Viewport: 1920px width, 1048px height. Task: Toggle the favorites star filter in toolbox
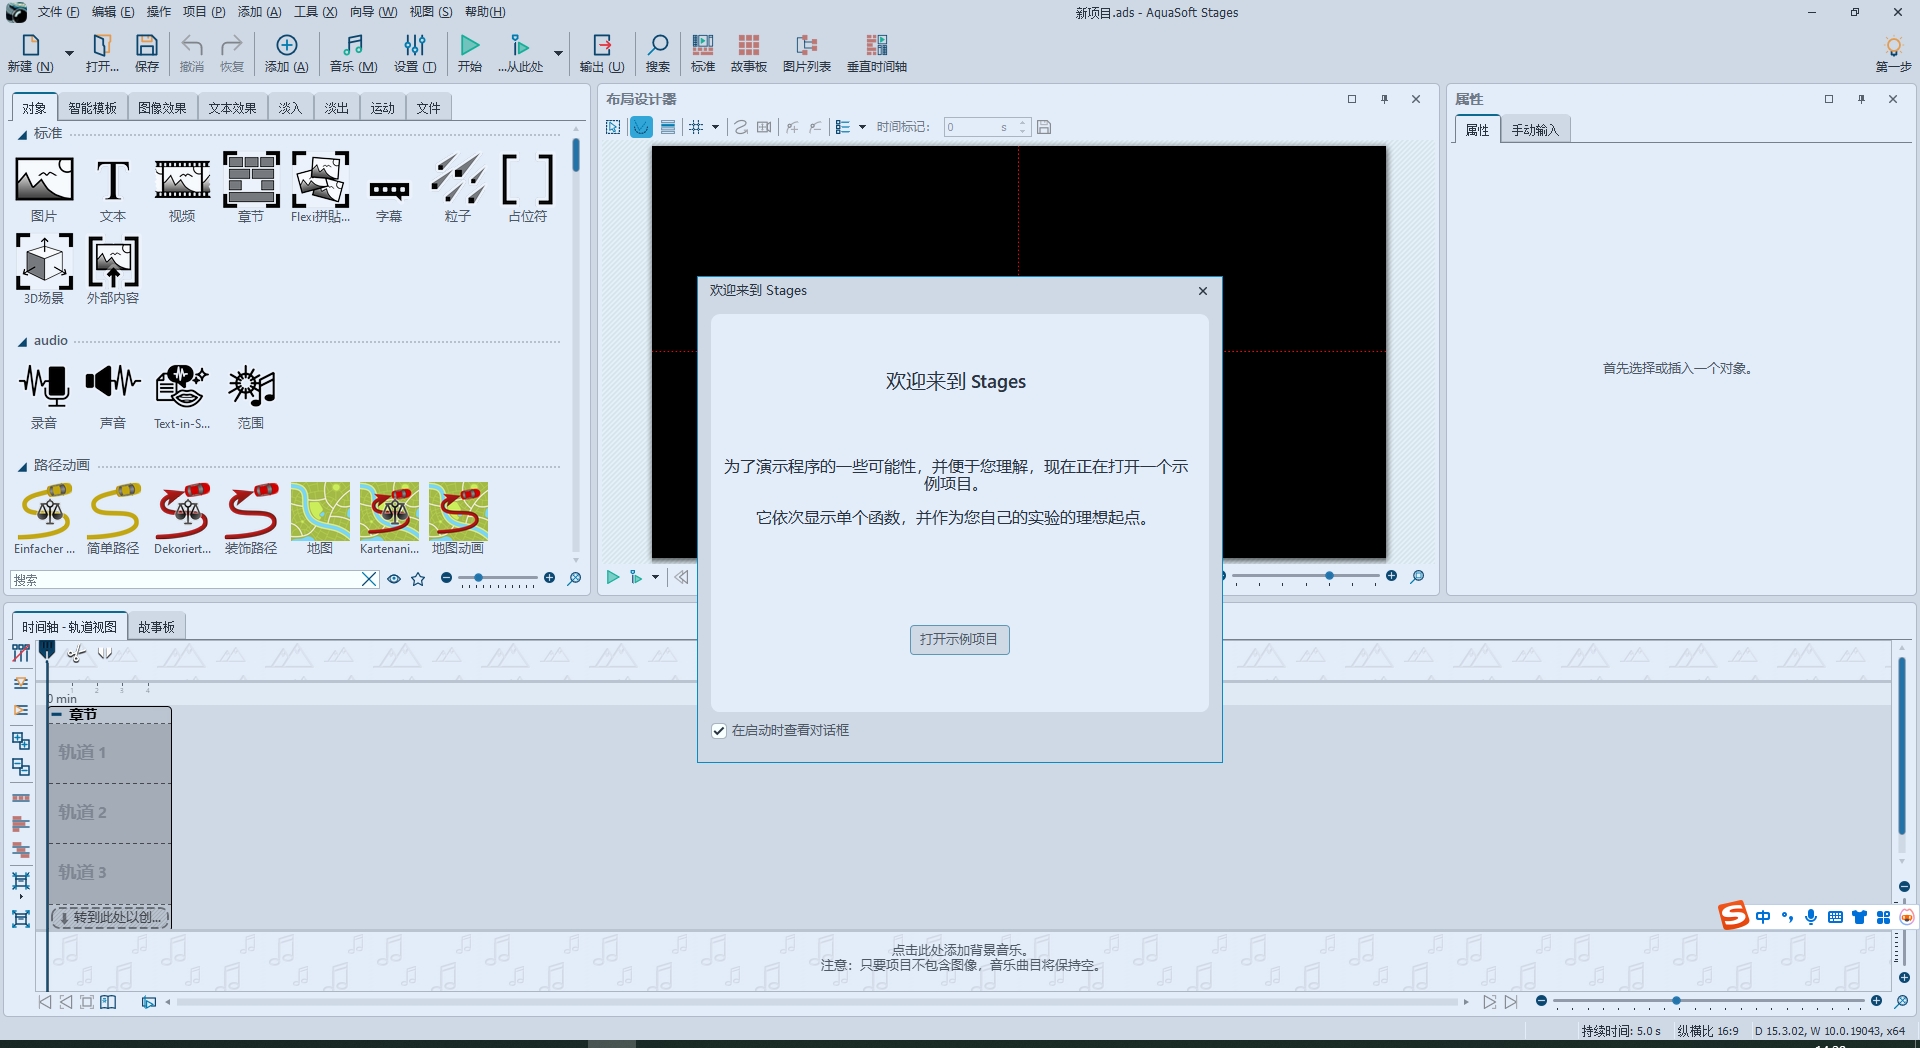418,579
